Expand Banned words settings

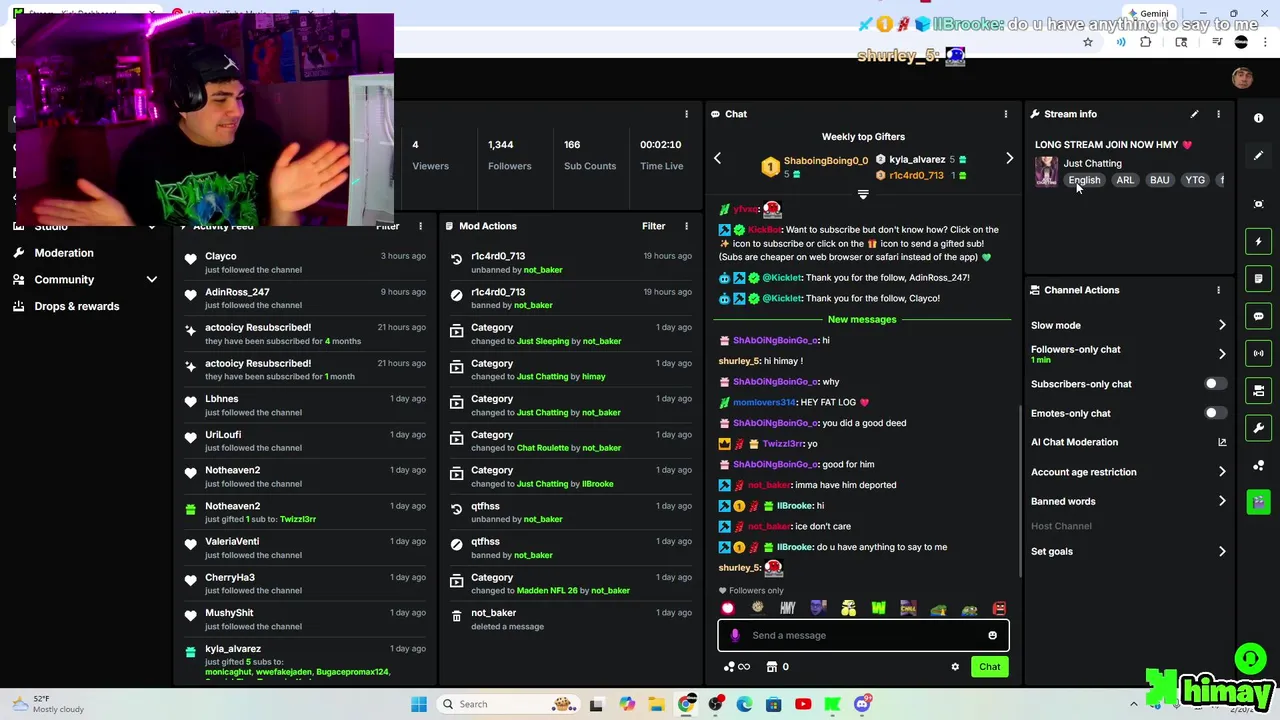click(x=1222, y=501)
